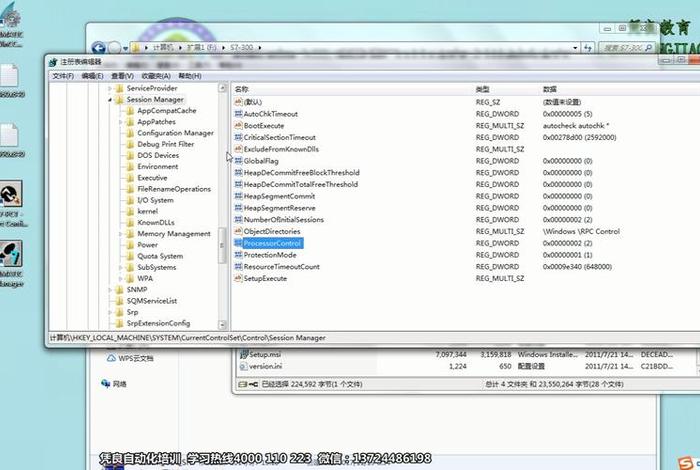Select the highlighted ProcessorControl value
Viewport: 700px width, 470px height.
tap(272, 243)
